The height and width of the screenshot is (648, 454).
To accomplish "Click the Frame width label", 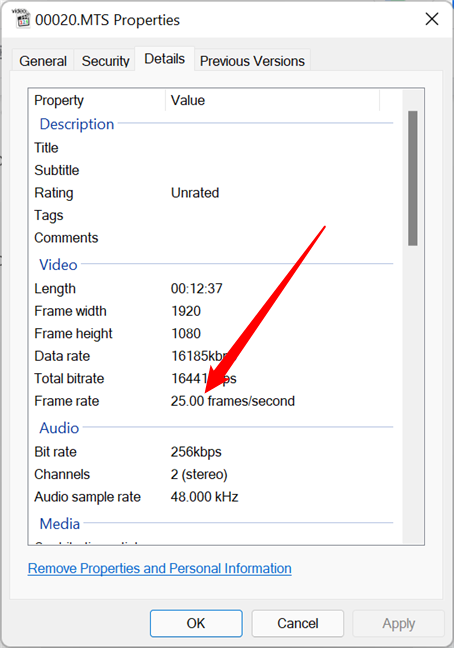I will [x=70, y=311].
